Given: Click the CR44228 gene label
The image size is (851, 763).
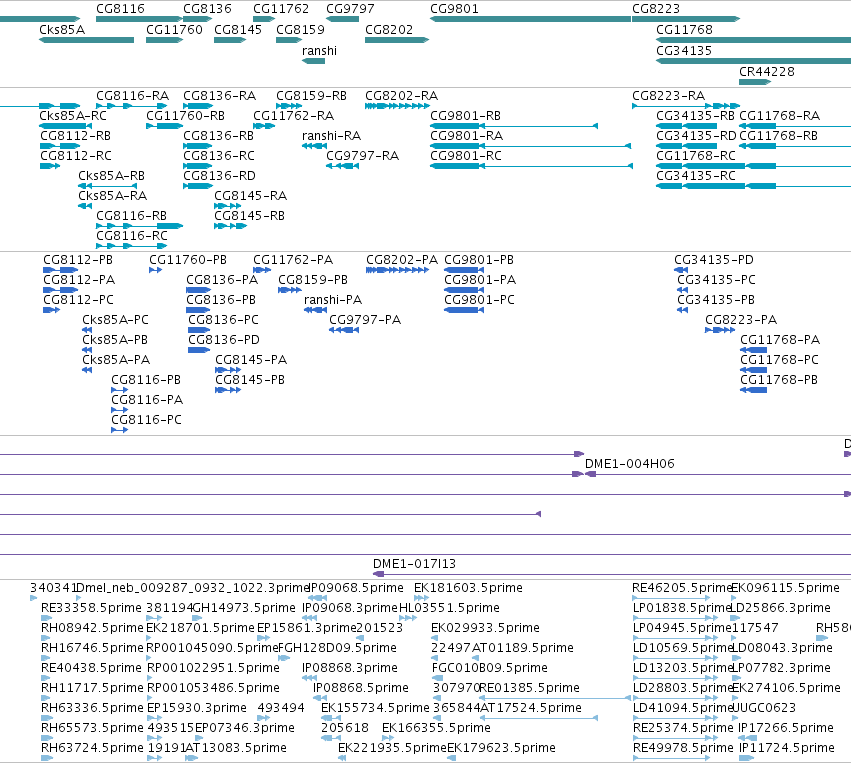Looking at the screenshot, I should (766, 72).
